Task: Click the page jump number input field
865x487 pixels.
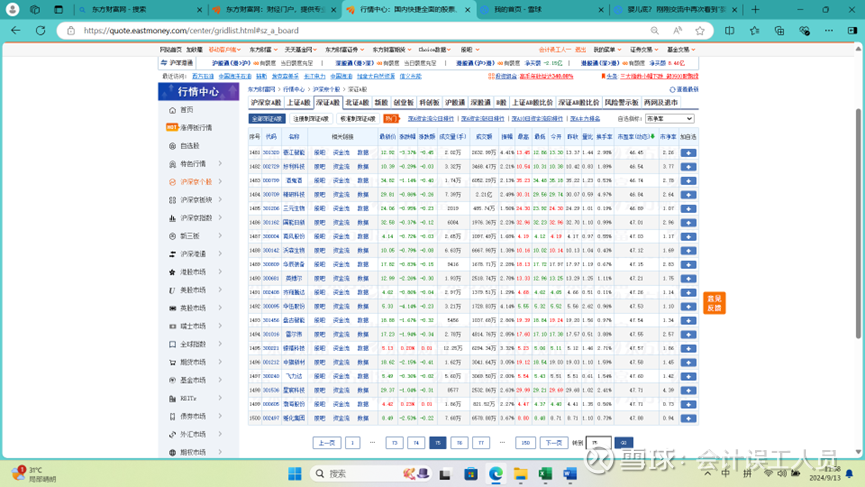Action: tap(599, 442)
